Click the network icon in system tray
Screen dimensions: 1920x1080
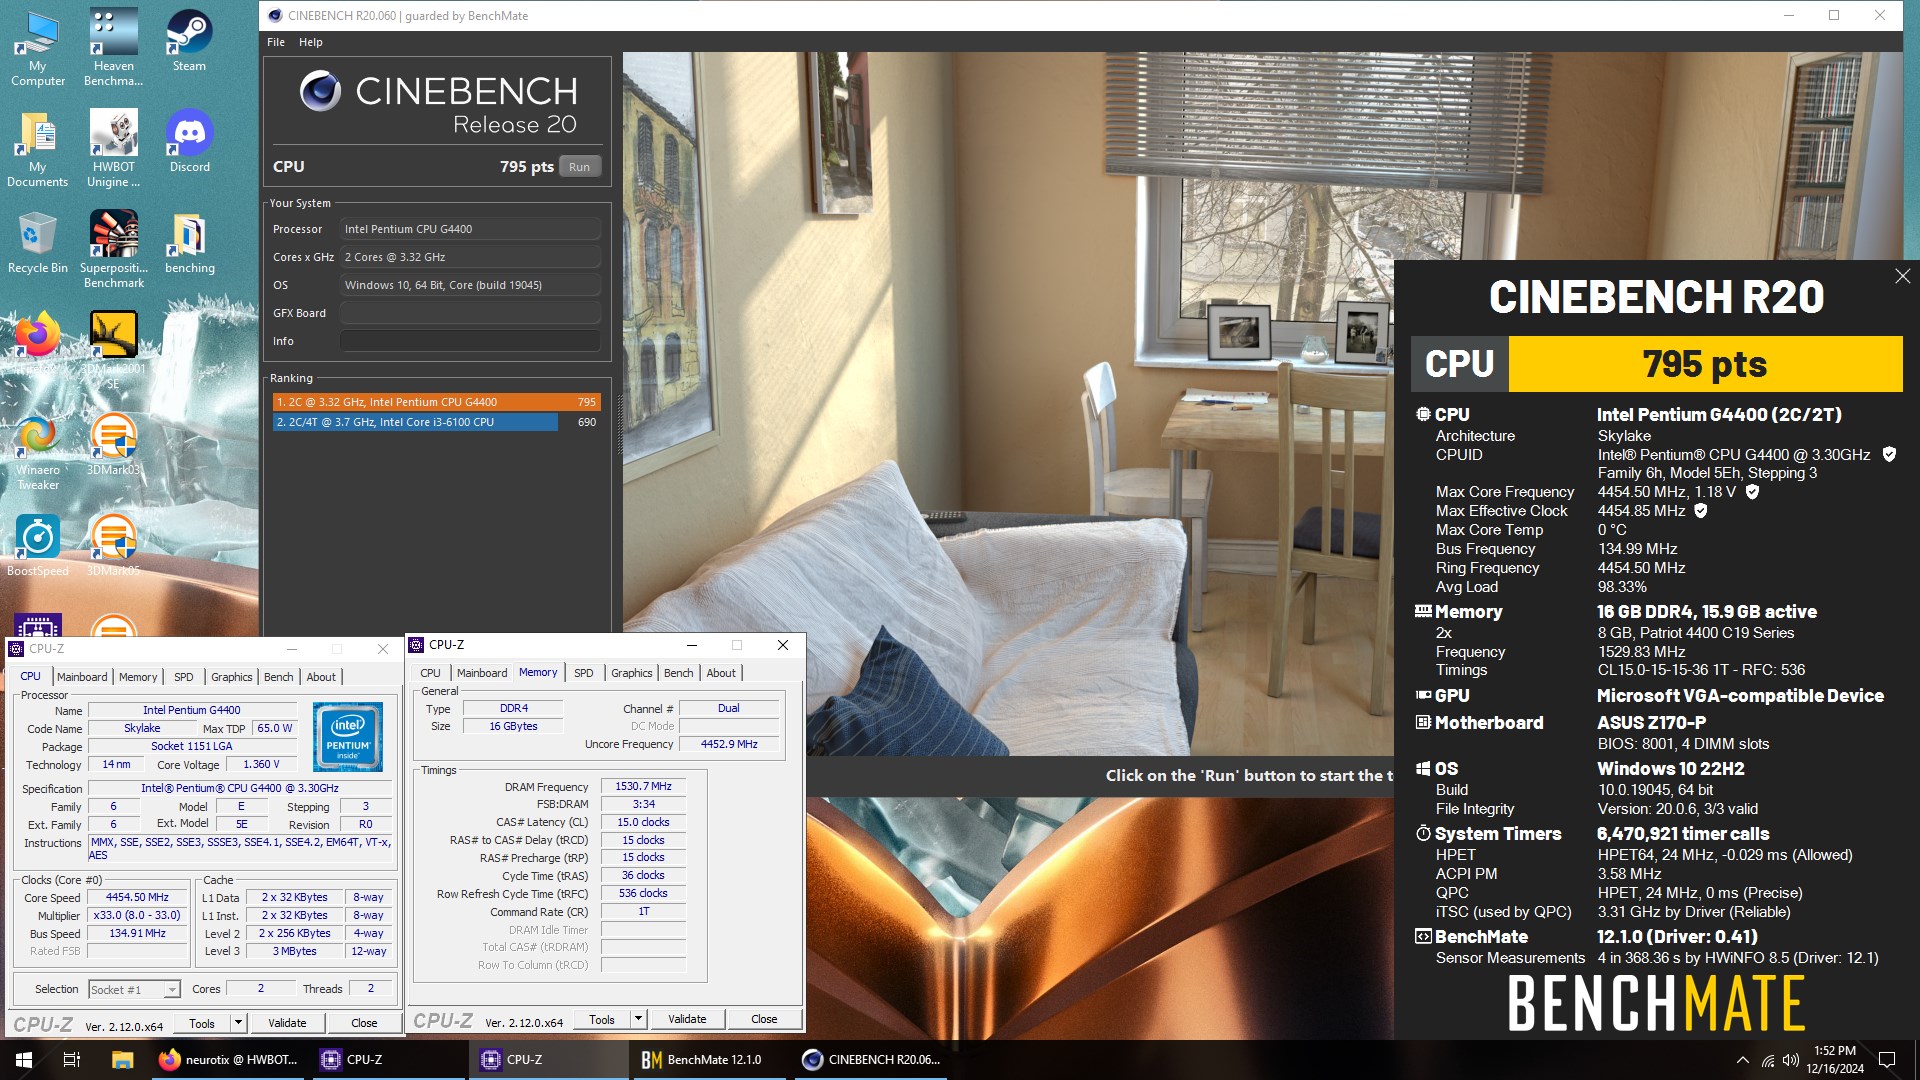[x=1767, y=1060]
